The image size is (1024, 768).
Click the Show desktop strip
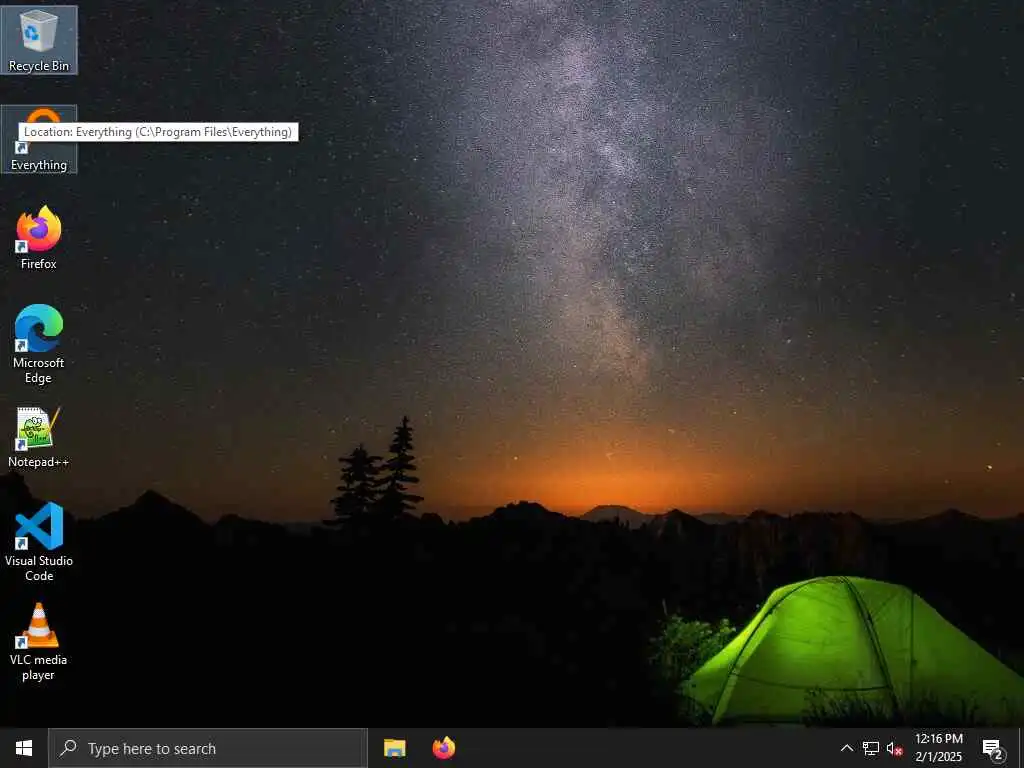(1021, 748)
